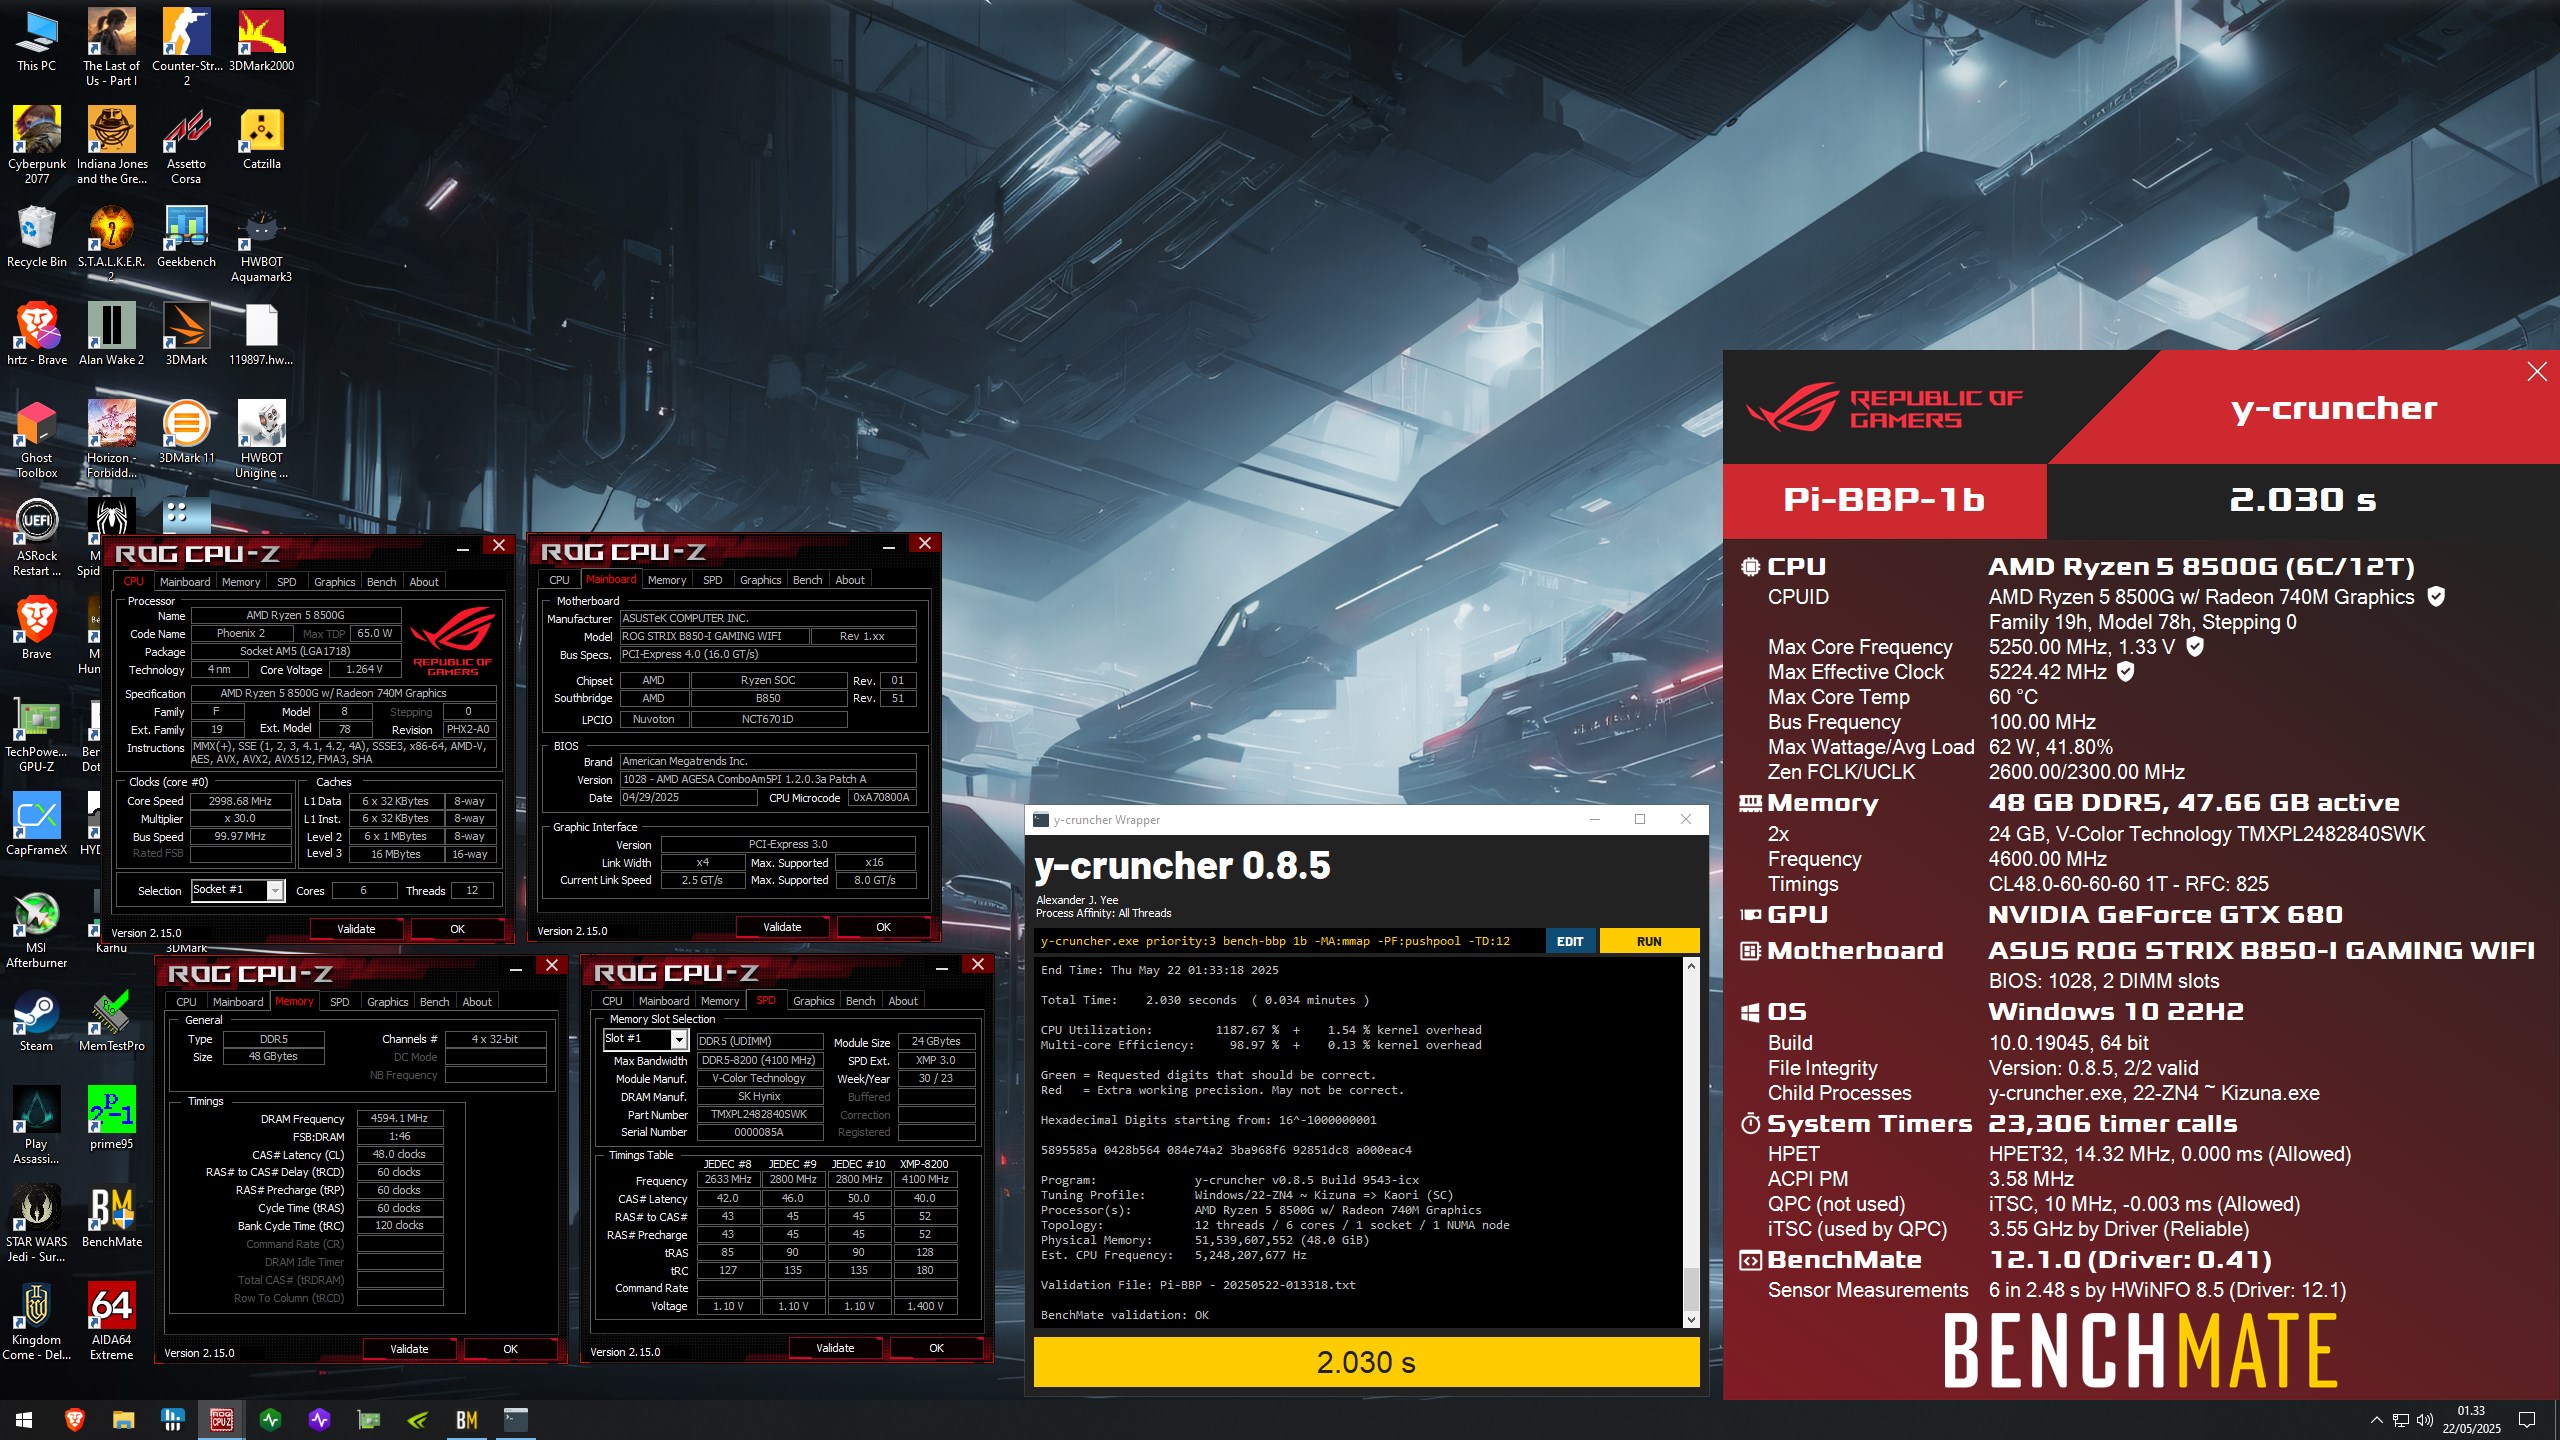Click OK in the CPU-Z SPD window
This screenshot has width=2560, height=1440.
tap(936, 1348)
